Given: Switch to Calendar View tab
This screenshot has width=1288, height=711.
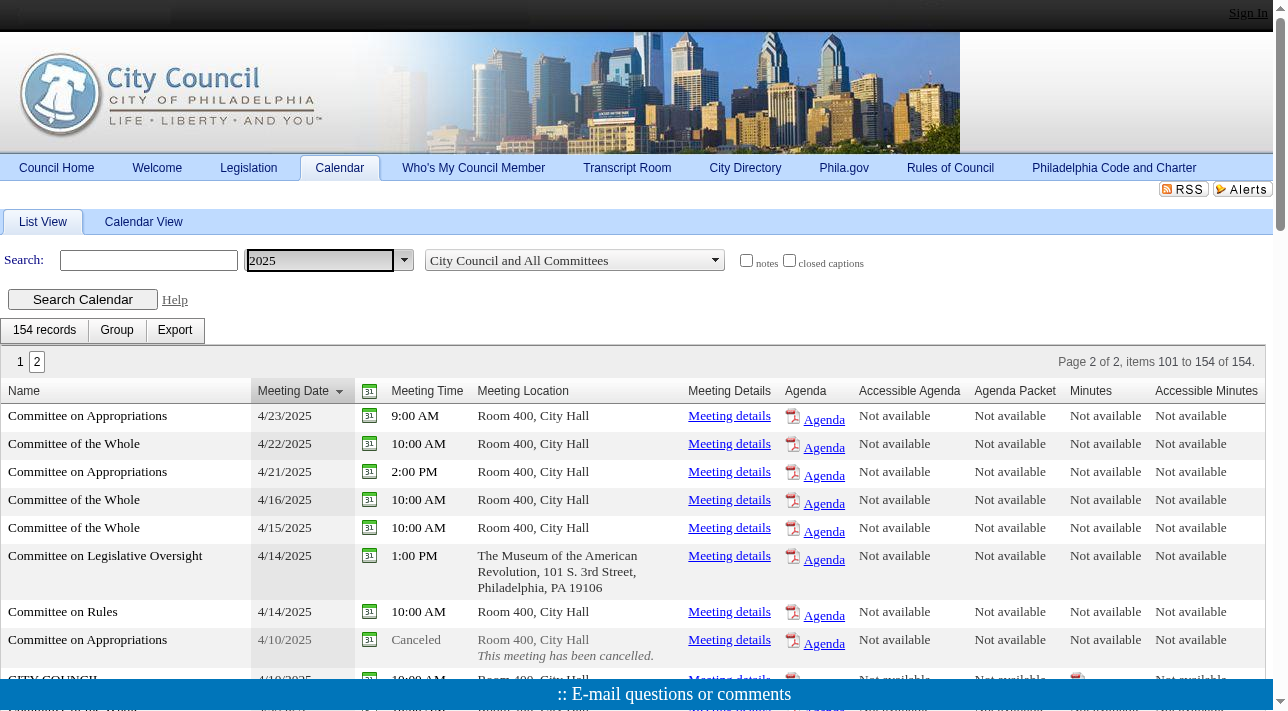Looking at the screenshot, I should pyautogui.click(x=144, y=222).
